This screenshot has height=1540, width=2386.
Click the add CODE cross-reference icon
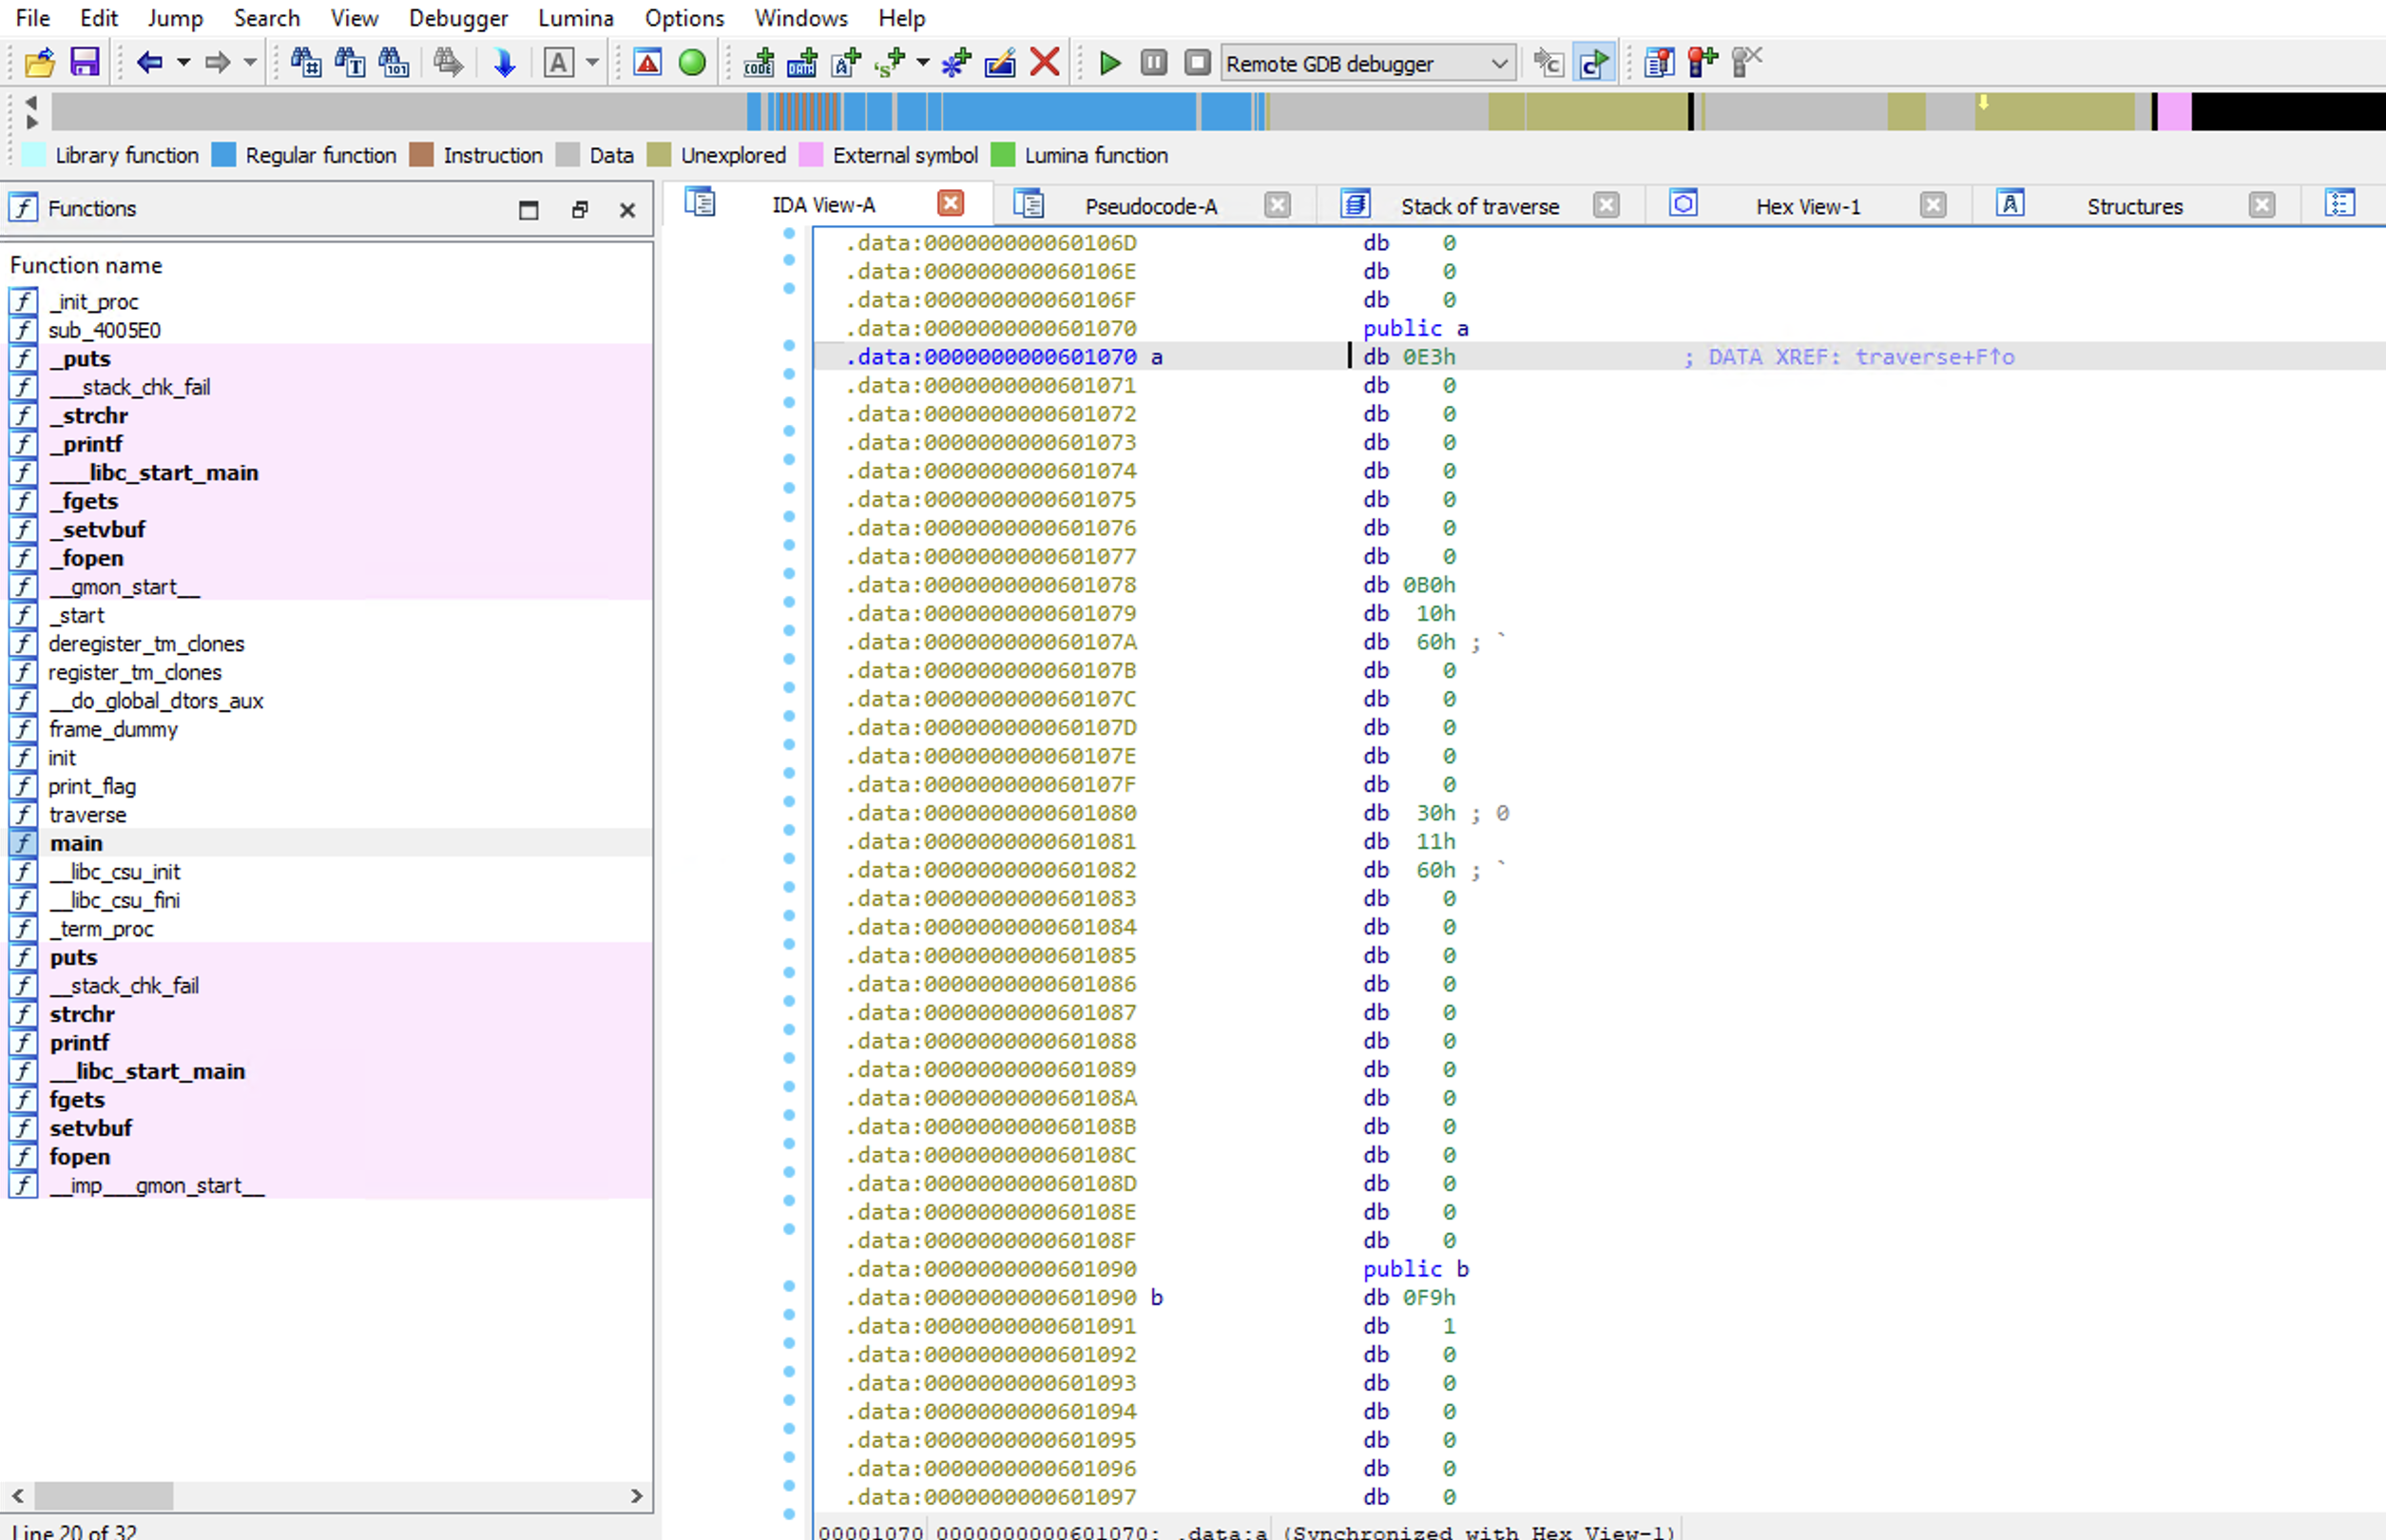(759, 63)
